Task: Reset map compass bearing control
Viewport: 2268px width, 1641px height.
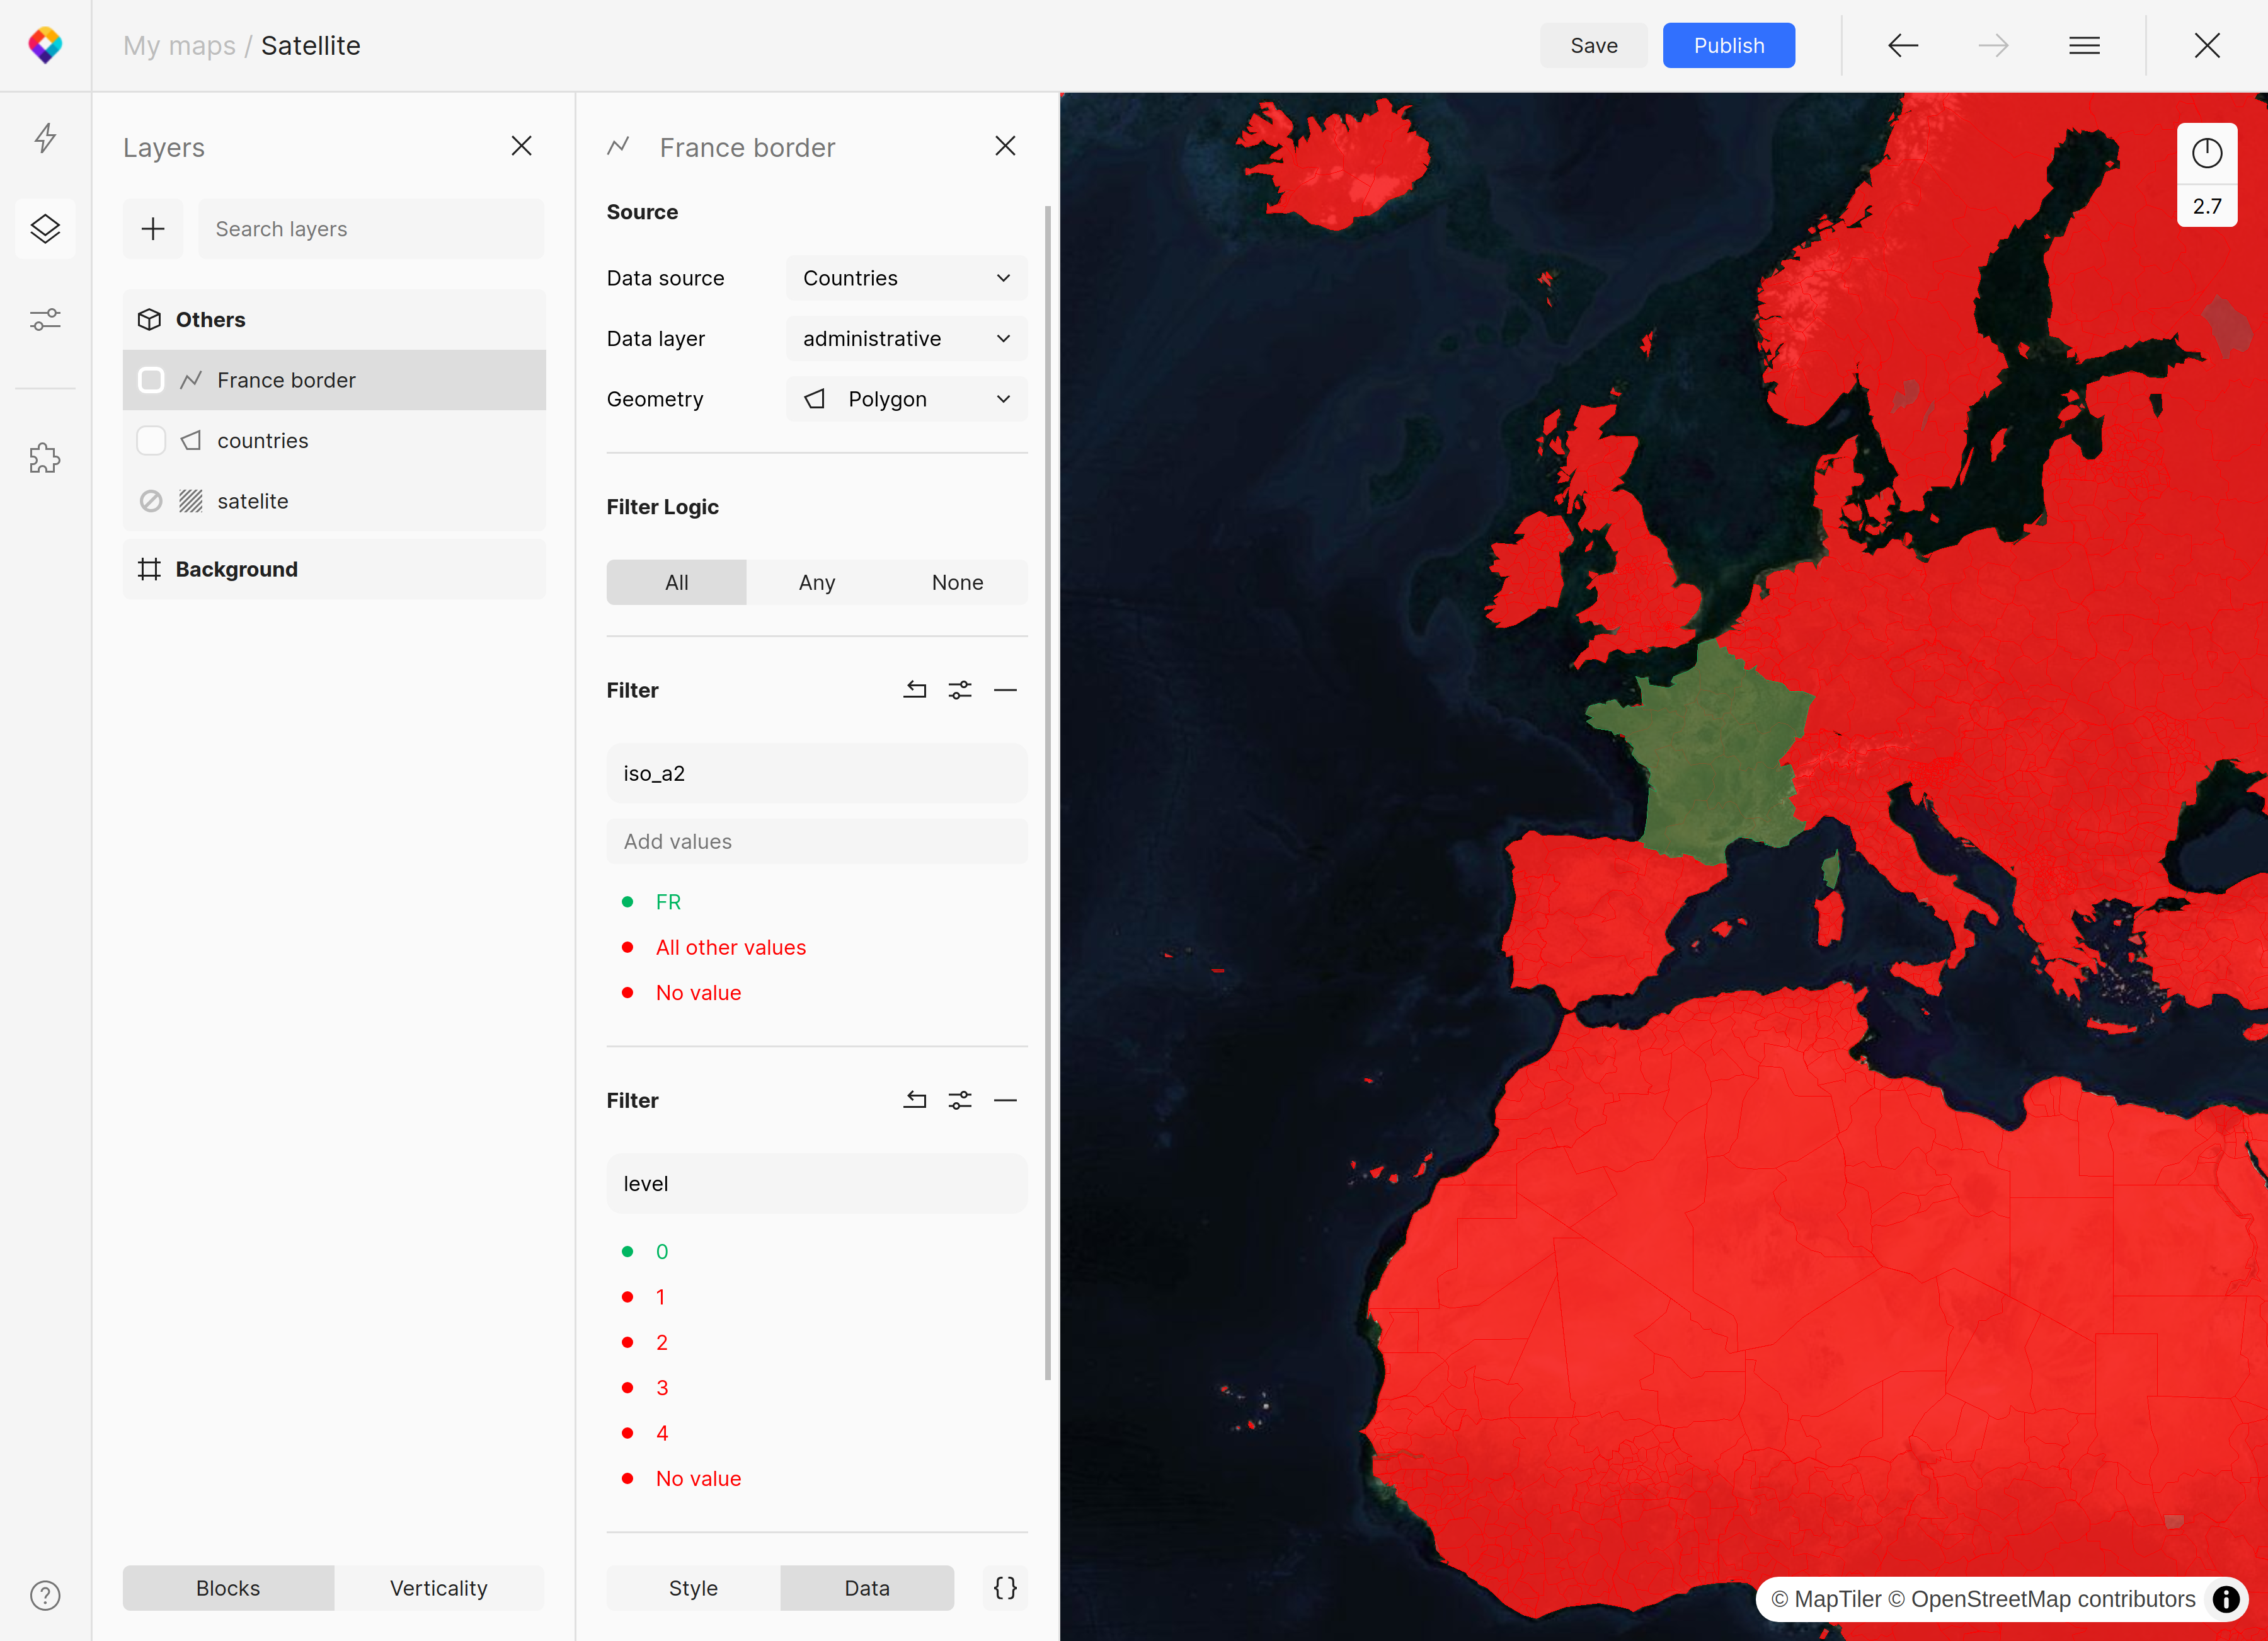Action: [x=2206, y=153]
